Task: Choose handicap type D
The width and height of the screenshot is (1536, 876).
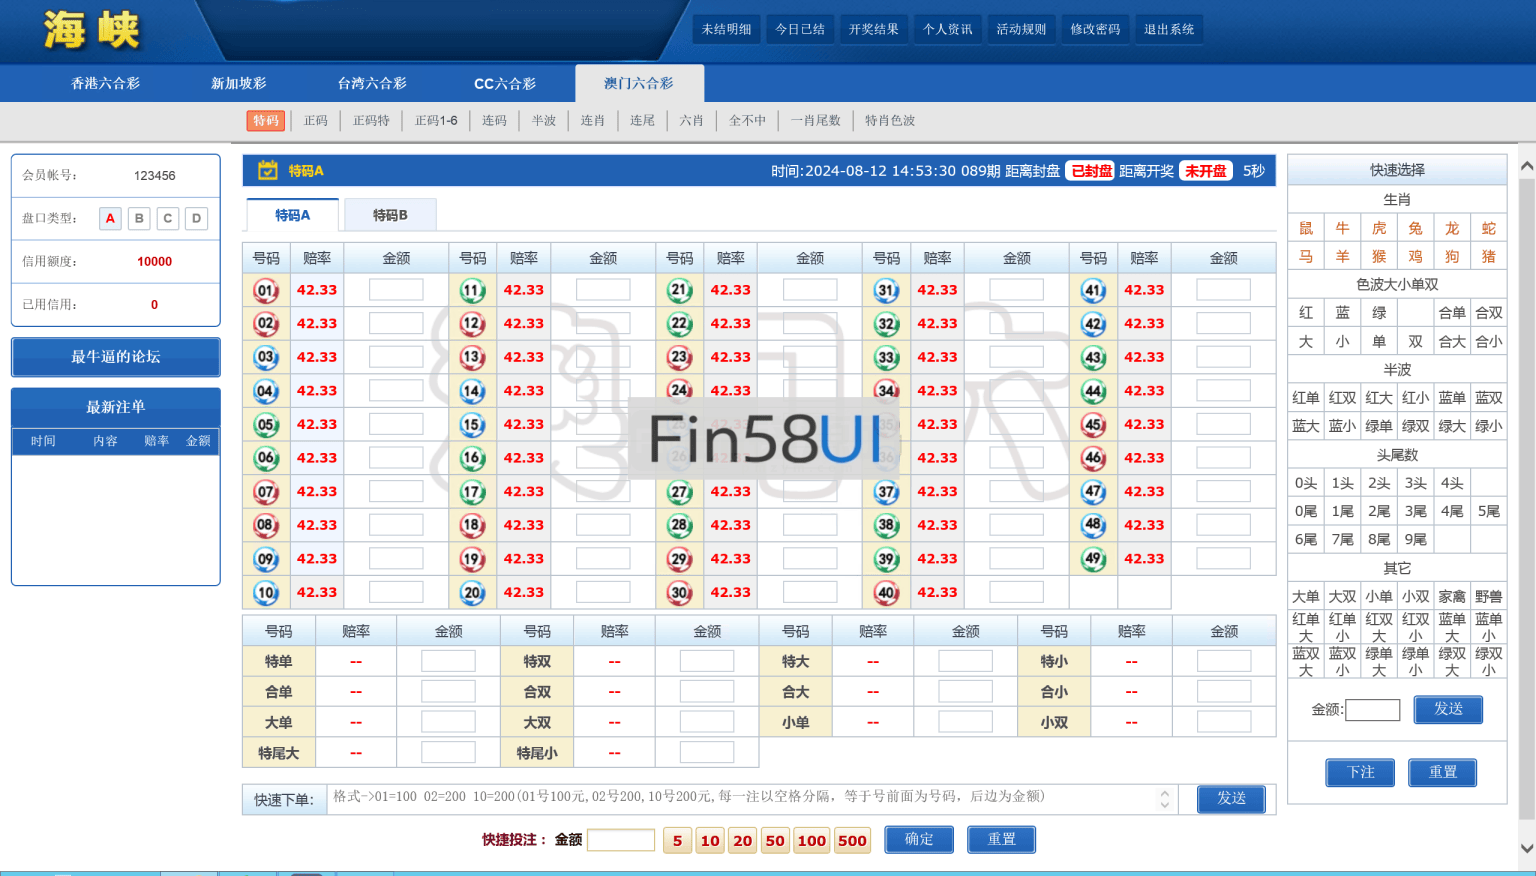Action: point(197,218)
